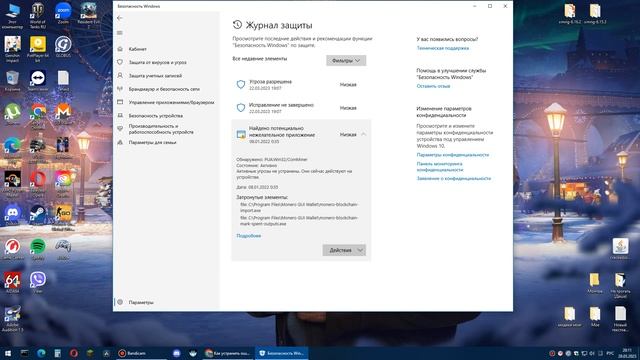Open the AIDA64 desktop shortcut
Viewport: 640px width, 360px height.
13,282
